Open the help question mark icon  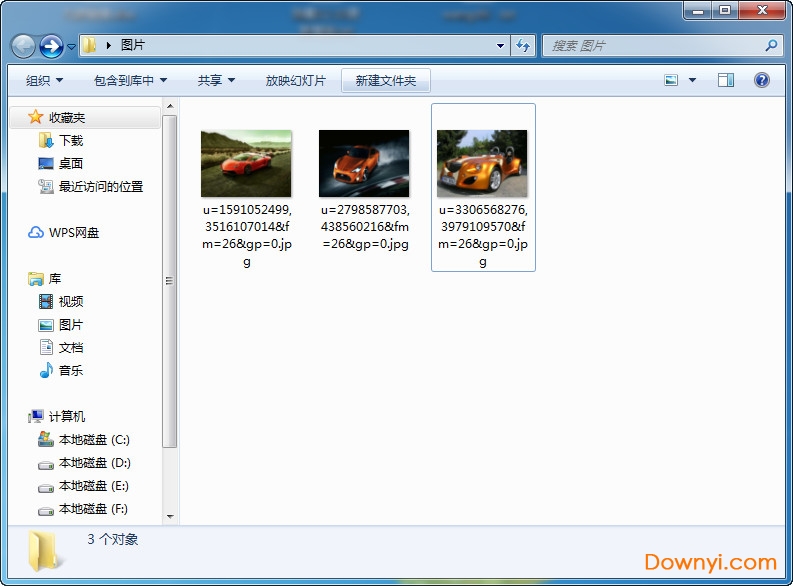[x=762, y=80]
